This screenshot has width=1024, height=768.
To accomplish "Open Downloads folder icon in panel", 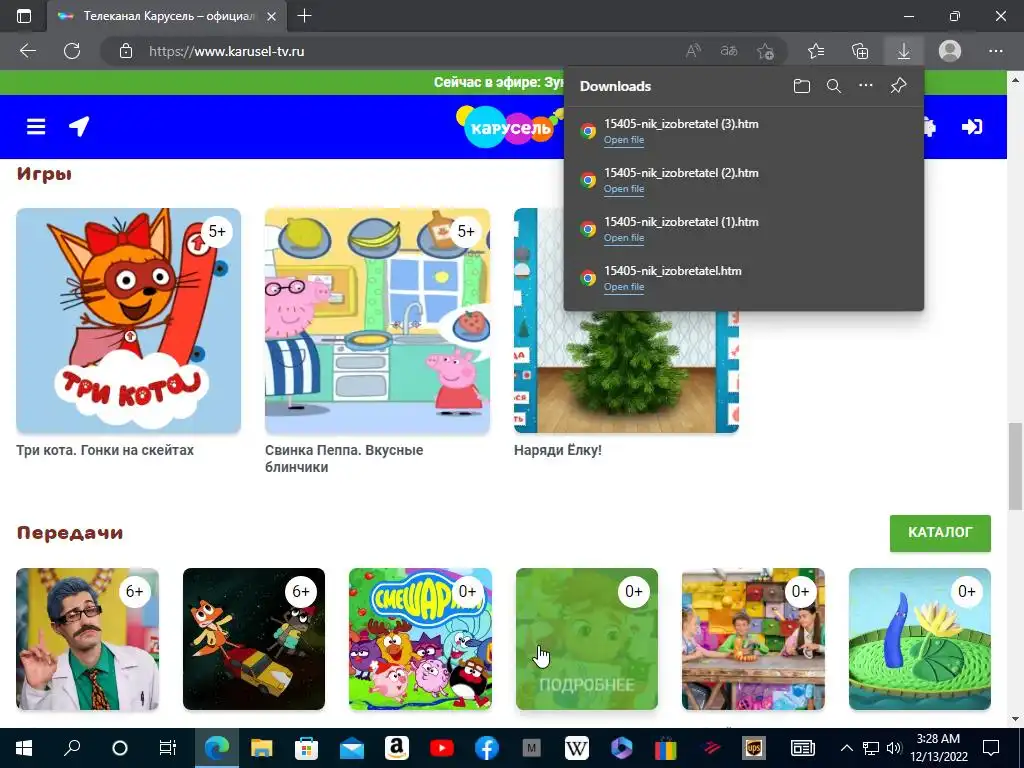I will 802,86.
